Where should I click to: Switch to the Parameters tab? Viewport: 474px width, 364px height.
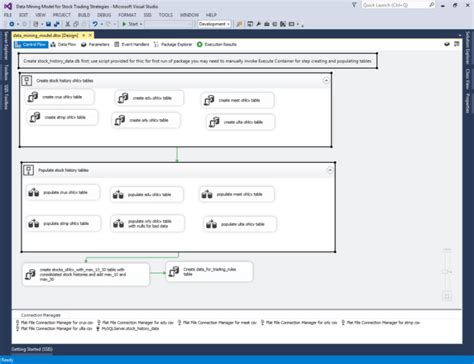click(95, 44)
